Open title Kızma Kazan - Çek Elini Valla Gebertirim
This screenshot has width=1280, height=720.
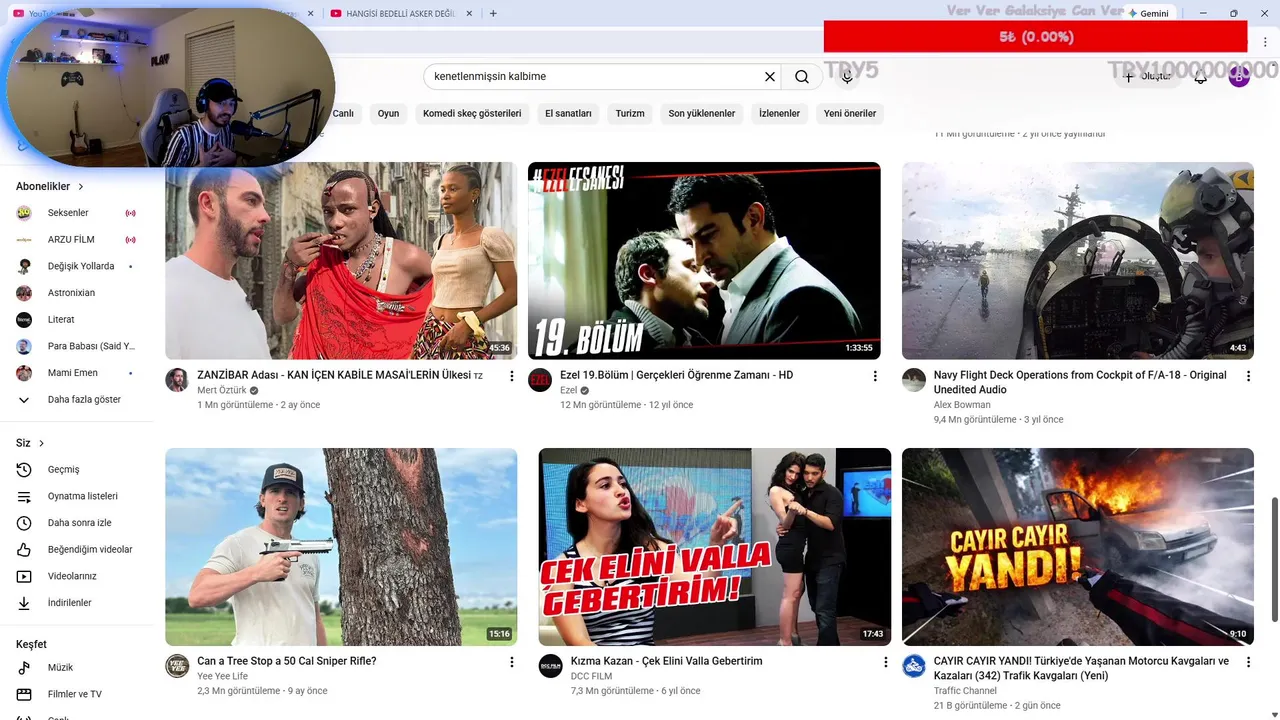pyautogui.click(x=667, y=661)
